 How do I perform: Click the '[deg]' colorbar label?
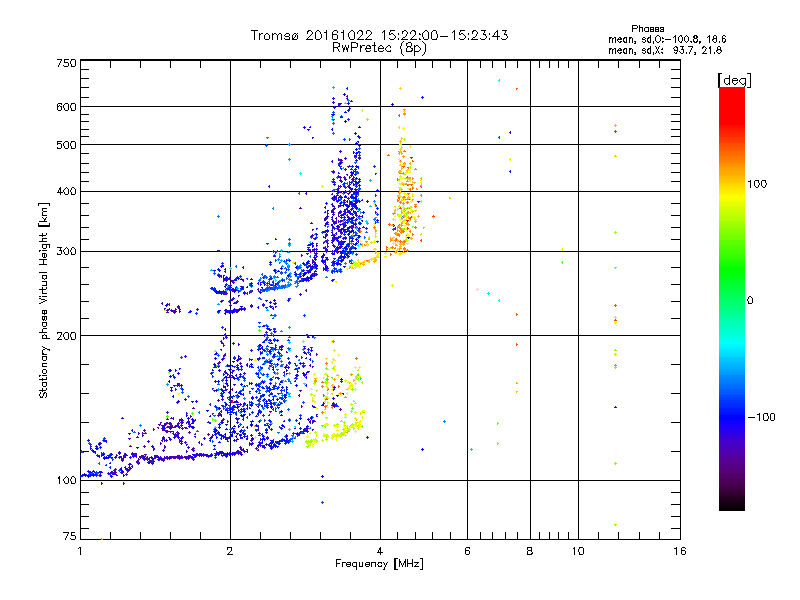734,80
